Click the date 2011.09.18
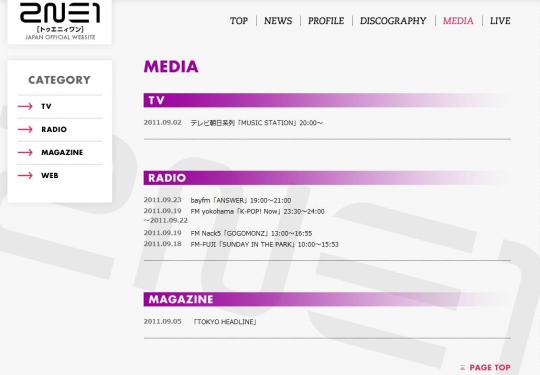Image resolution: width=540 pixels, height=375 pixels. 163,244
